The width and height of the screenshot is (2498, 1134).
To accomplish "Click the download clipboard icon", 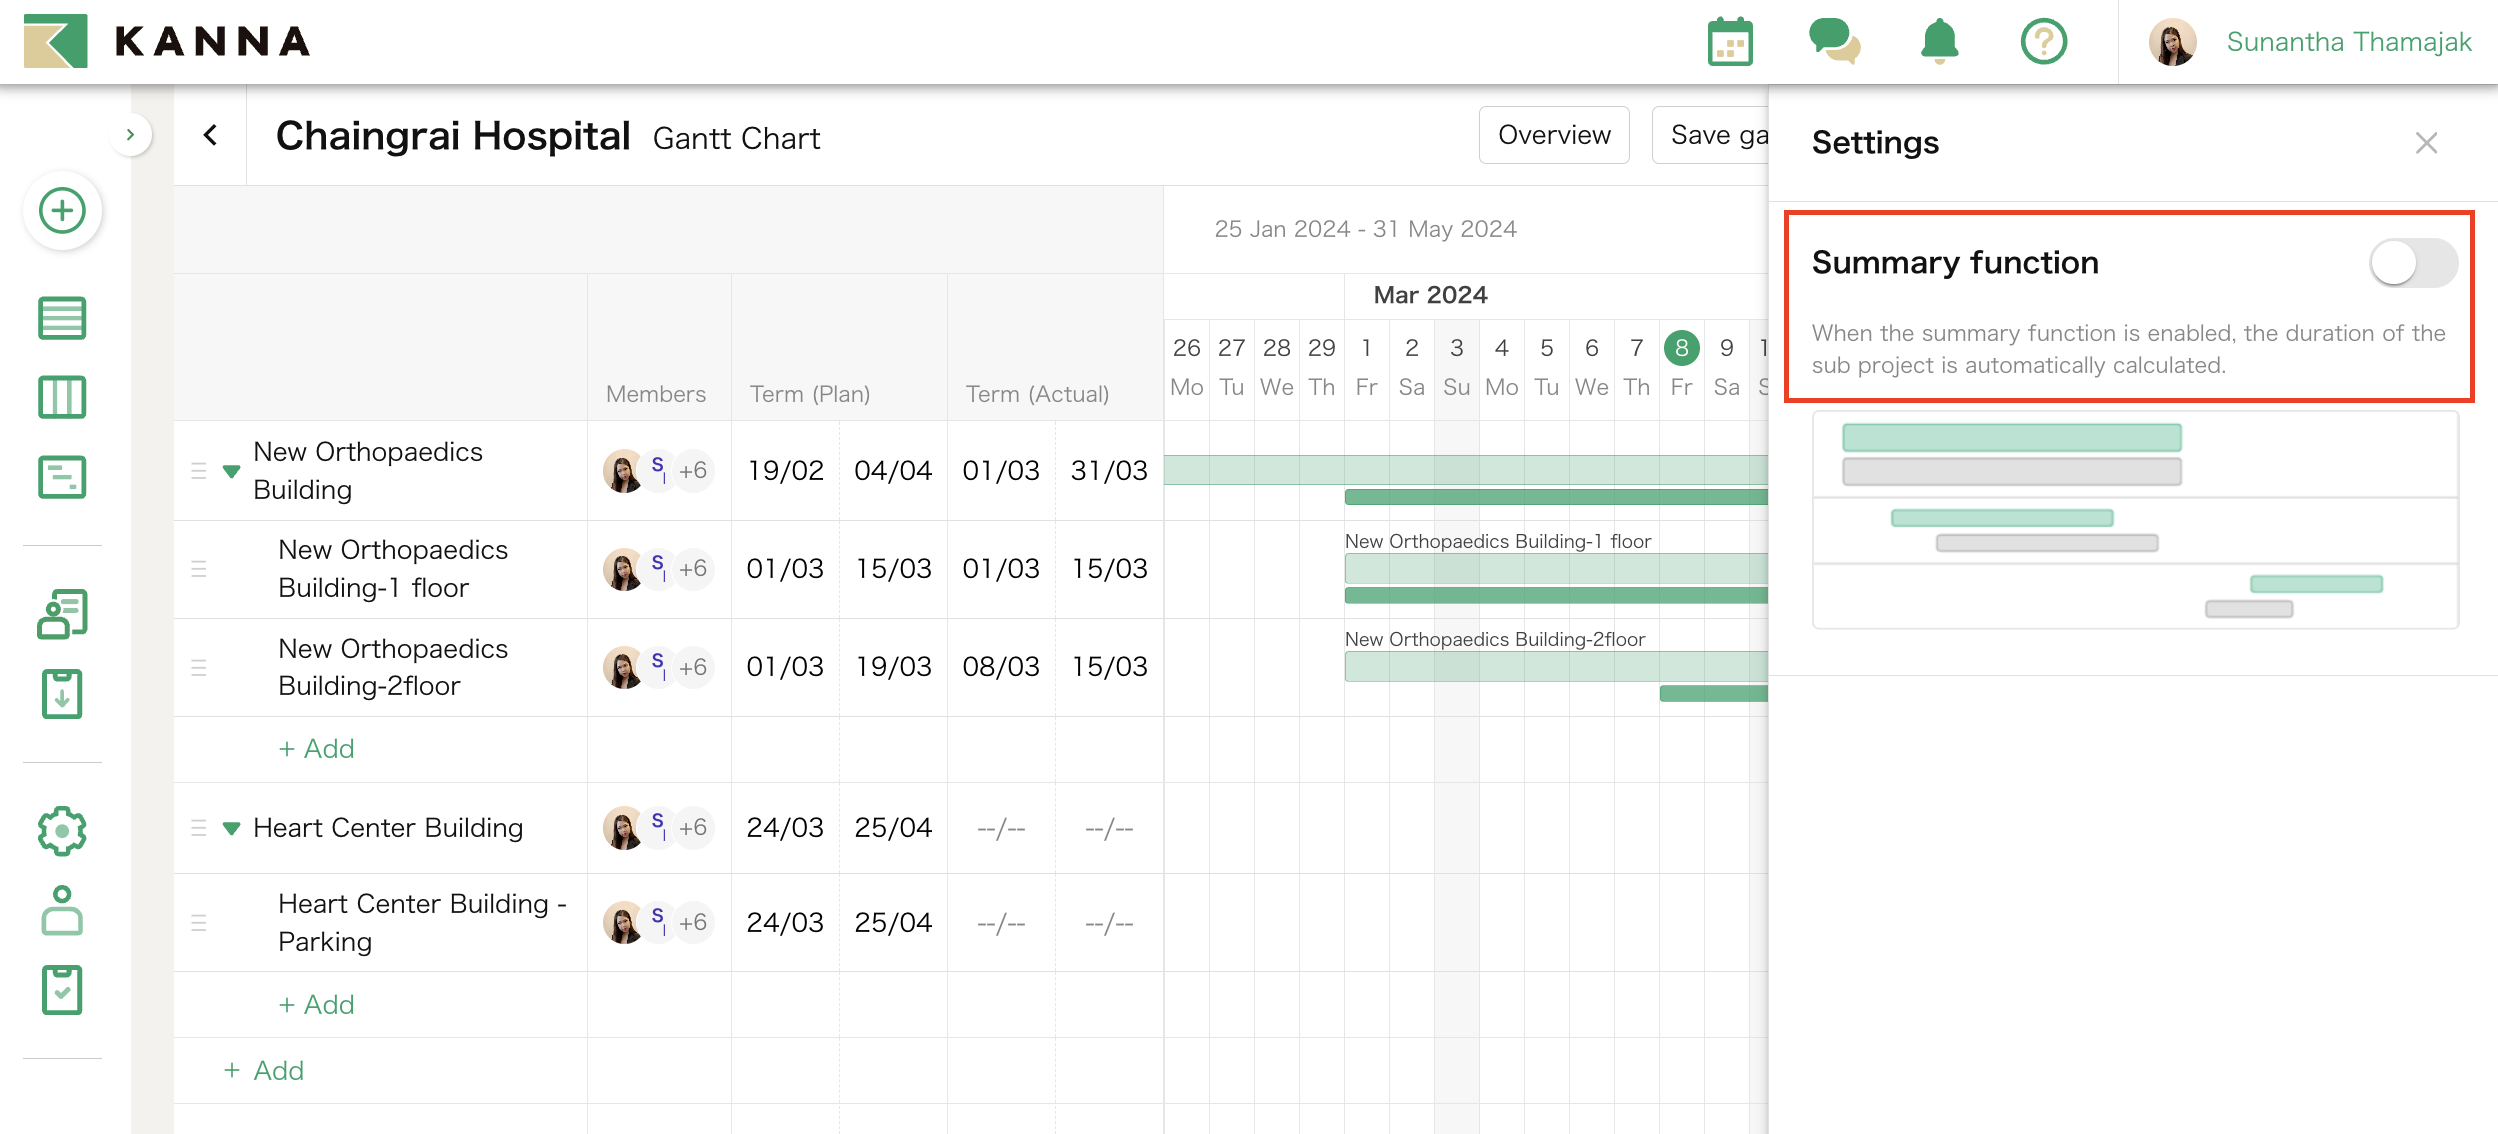I will (x=62, y=693).
